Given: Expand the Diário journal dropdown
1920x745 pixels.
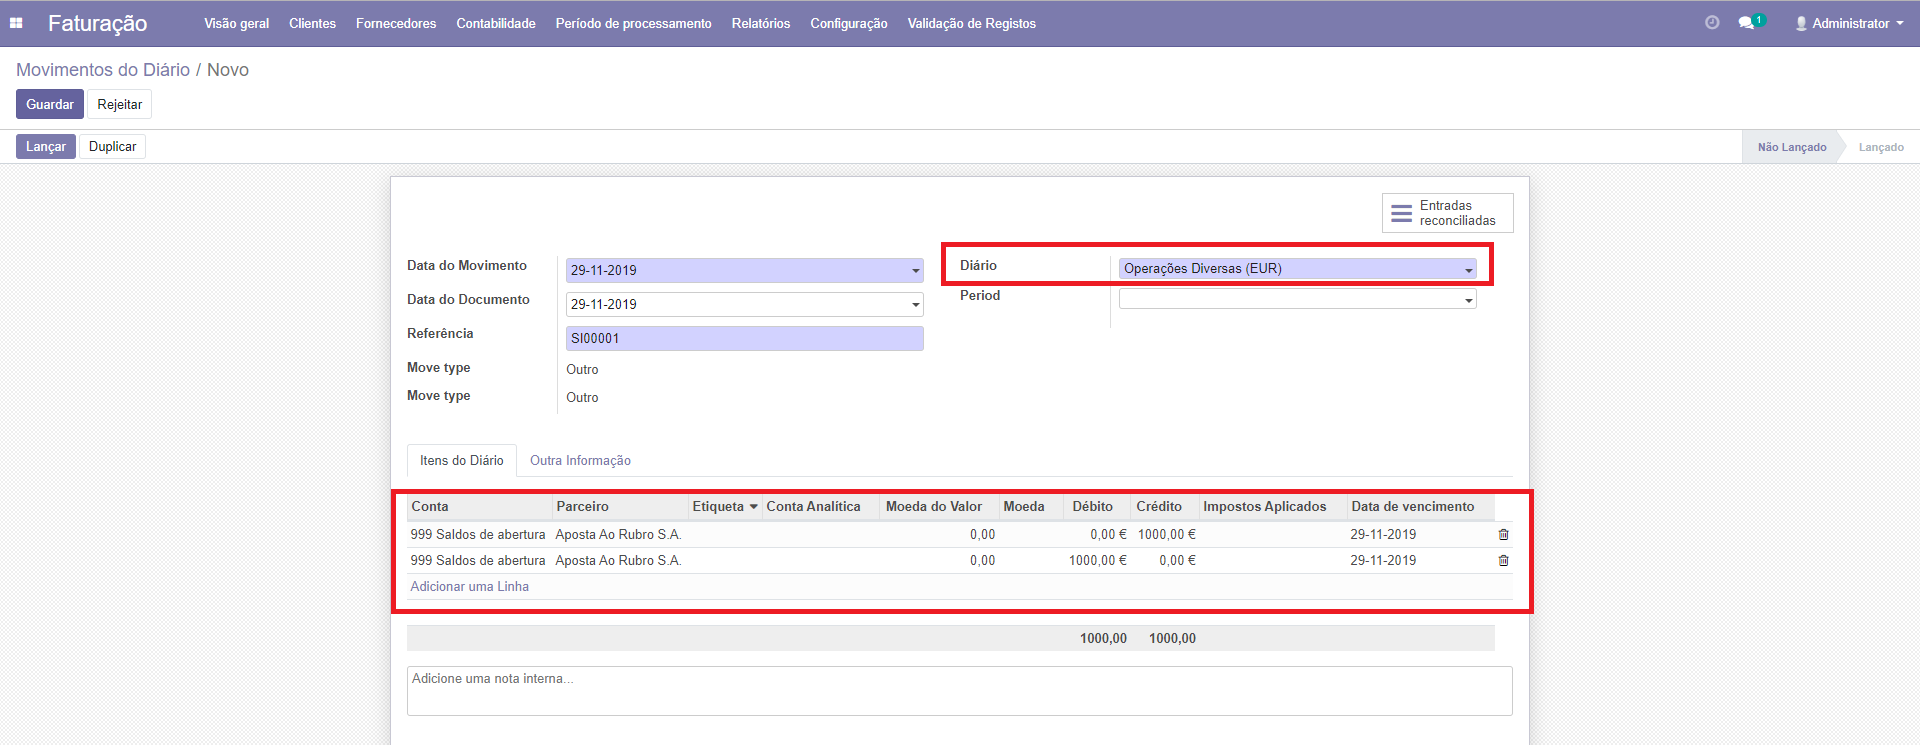Looking at the screenshot, I should [1468, 270].
